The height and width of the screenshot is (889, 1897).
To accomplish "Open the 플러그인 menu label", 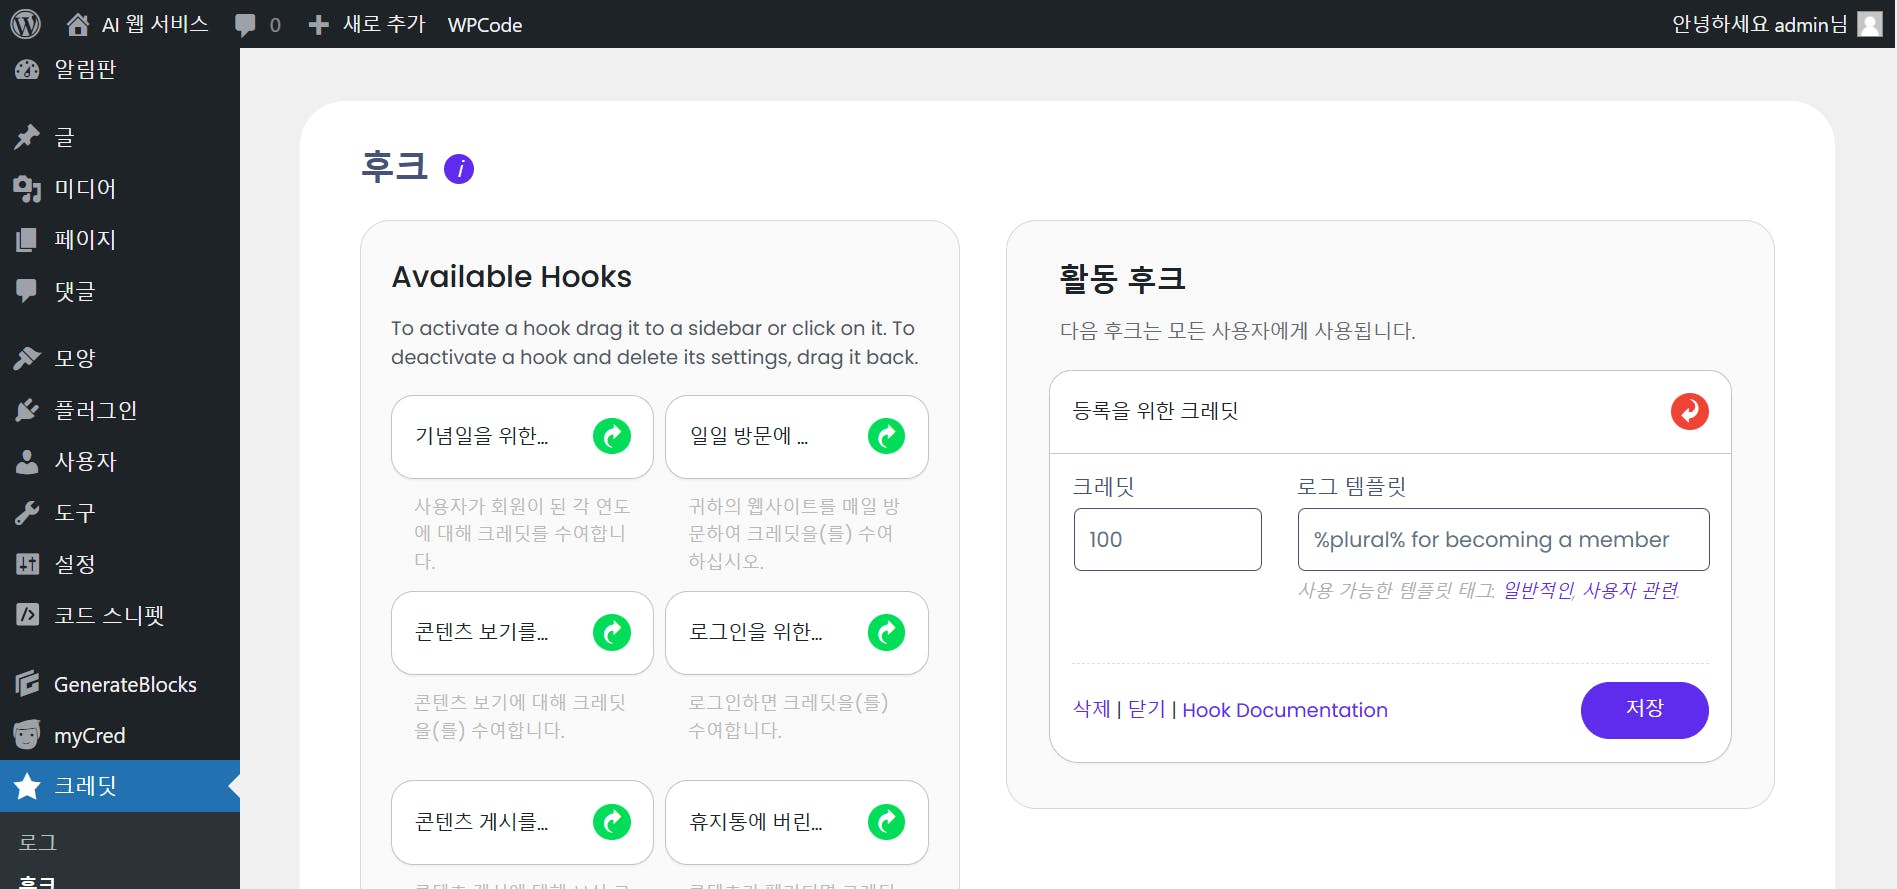I will click(96, 410).
